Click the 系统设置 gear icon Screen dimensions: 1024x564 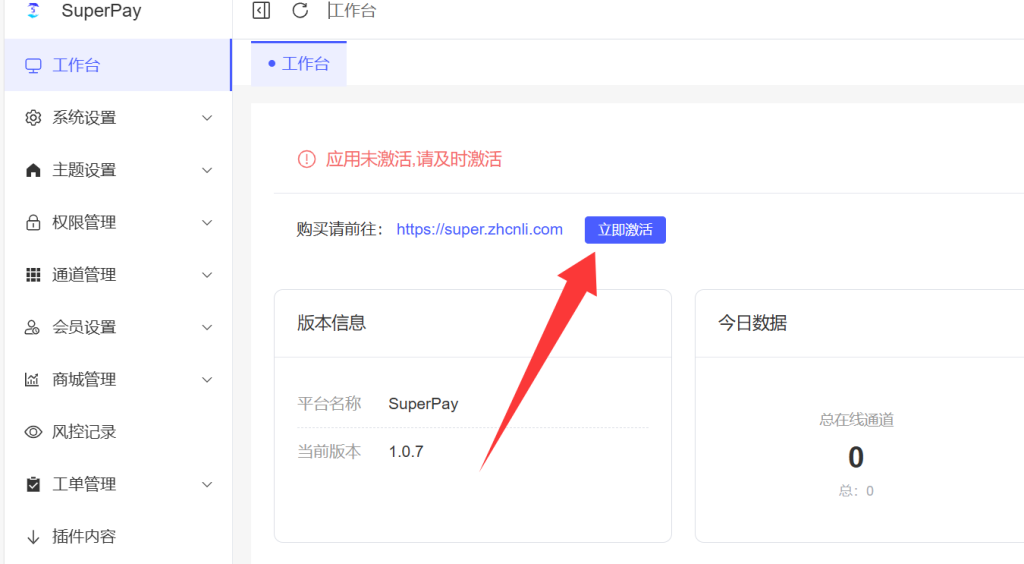tap(33, 118)
